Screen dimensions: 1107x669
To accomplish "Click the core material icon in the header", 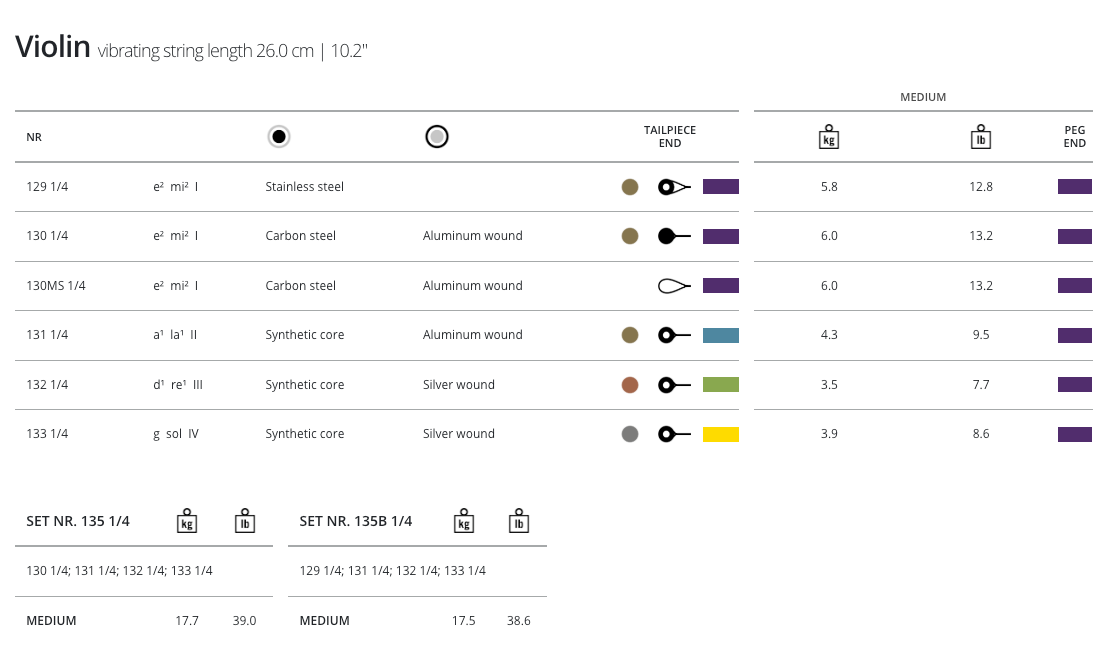I will click(x=279, y=137).
